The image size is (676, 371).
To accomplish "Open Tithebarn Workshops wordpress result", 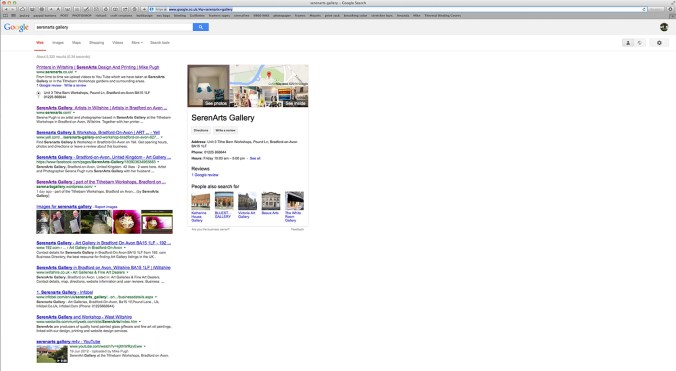I will [x=101, y=182].
